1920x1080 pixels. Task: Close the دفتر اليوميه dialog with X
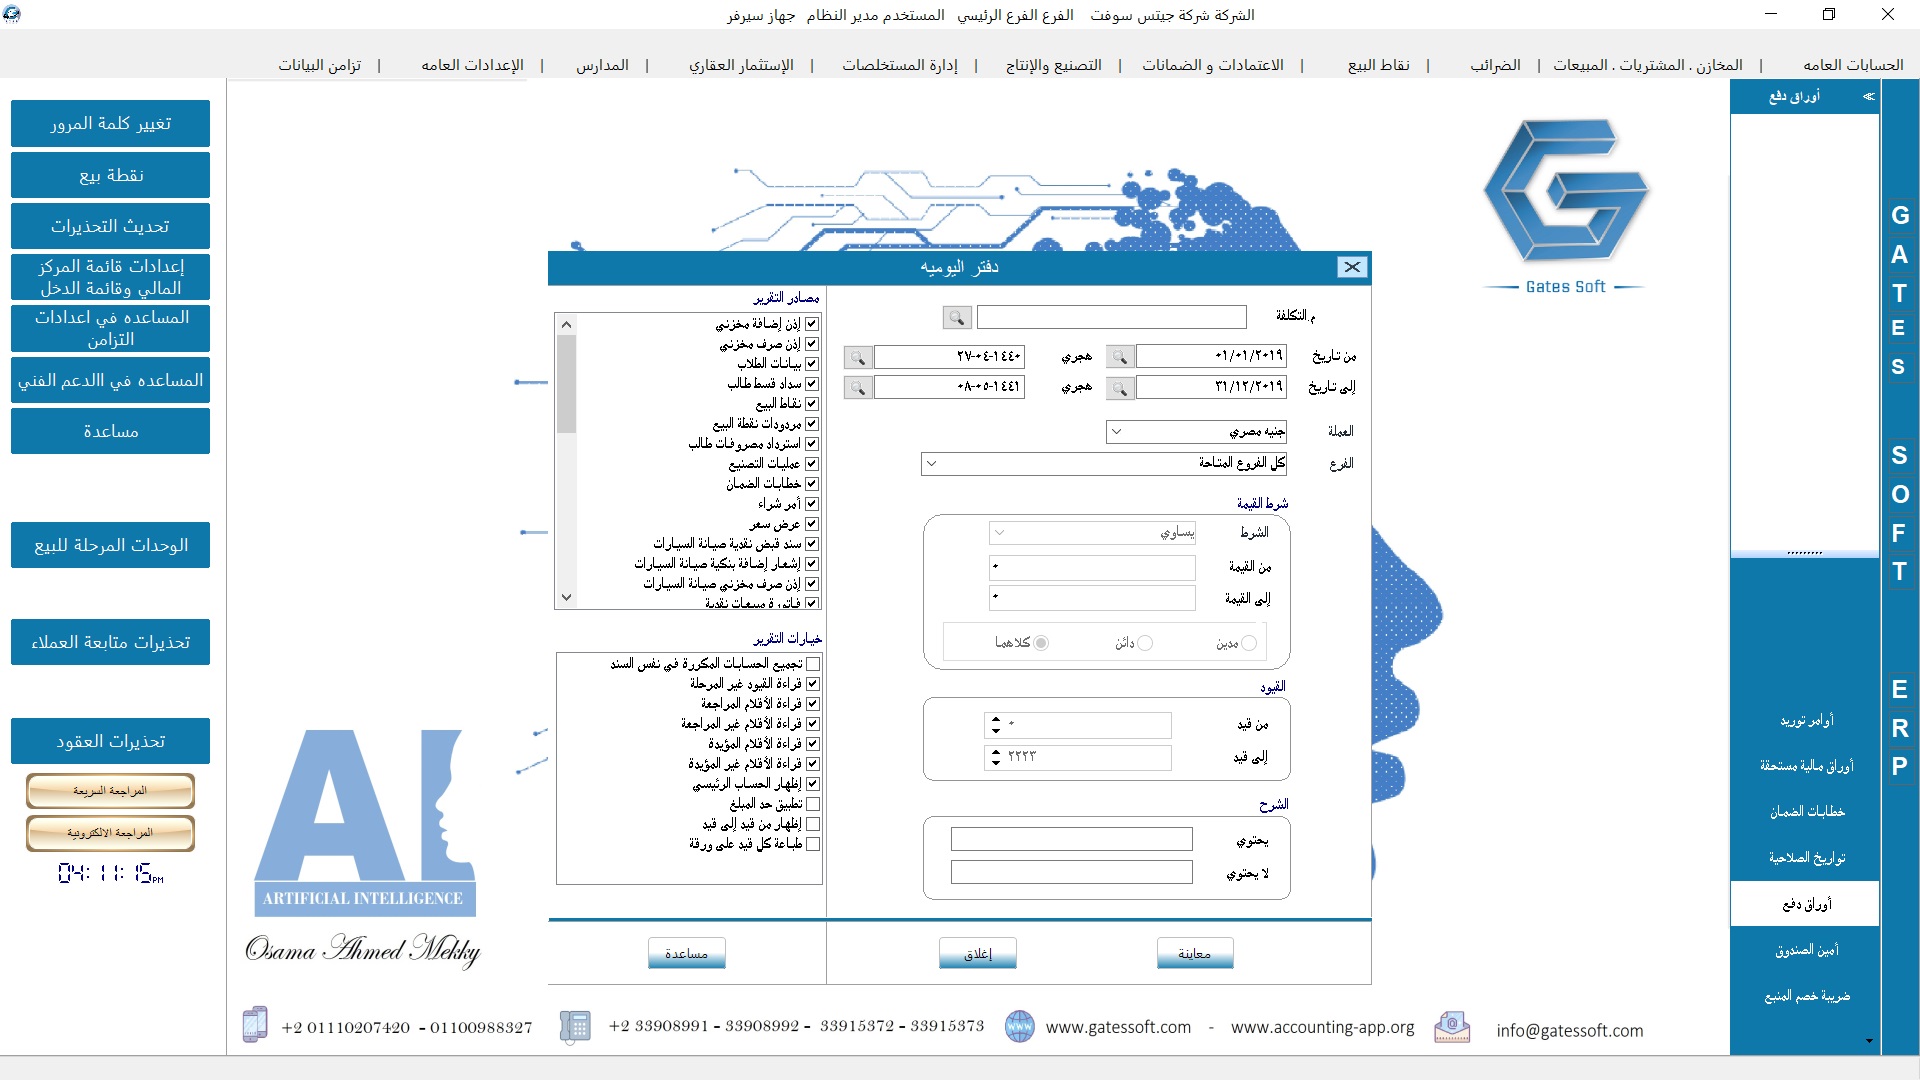(1352, 267)
